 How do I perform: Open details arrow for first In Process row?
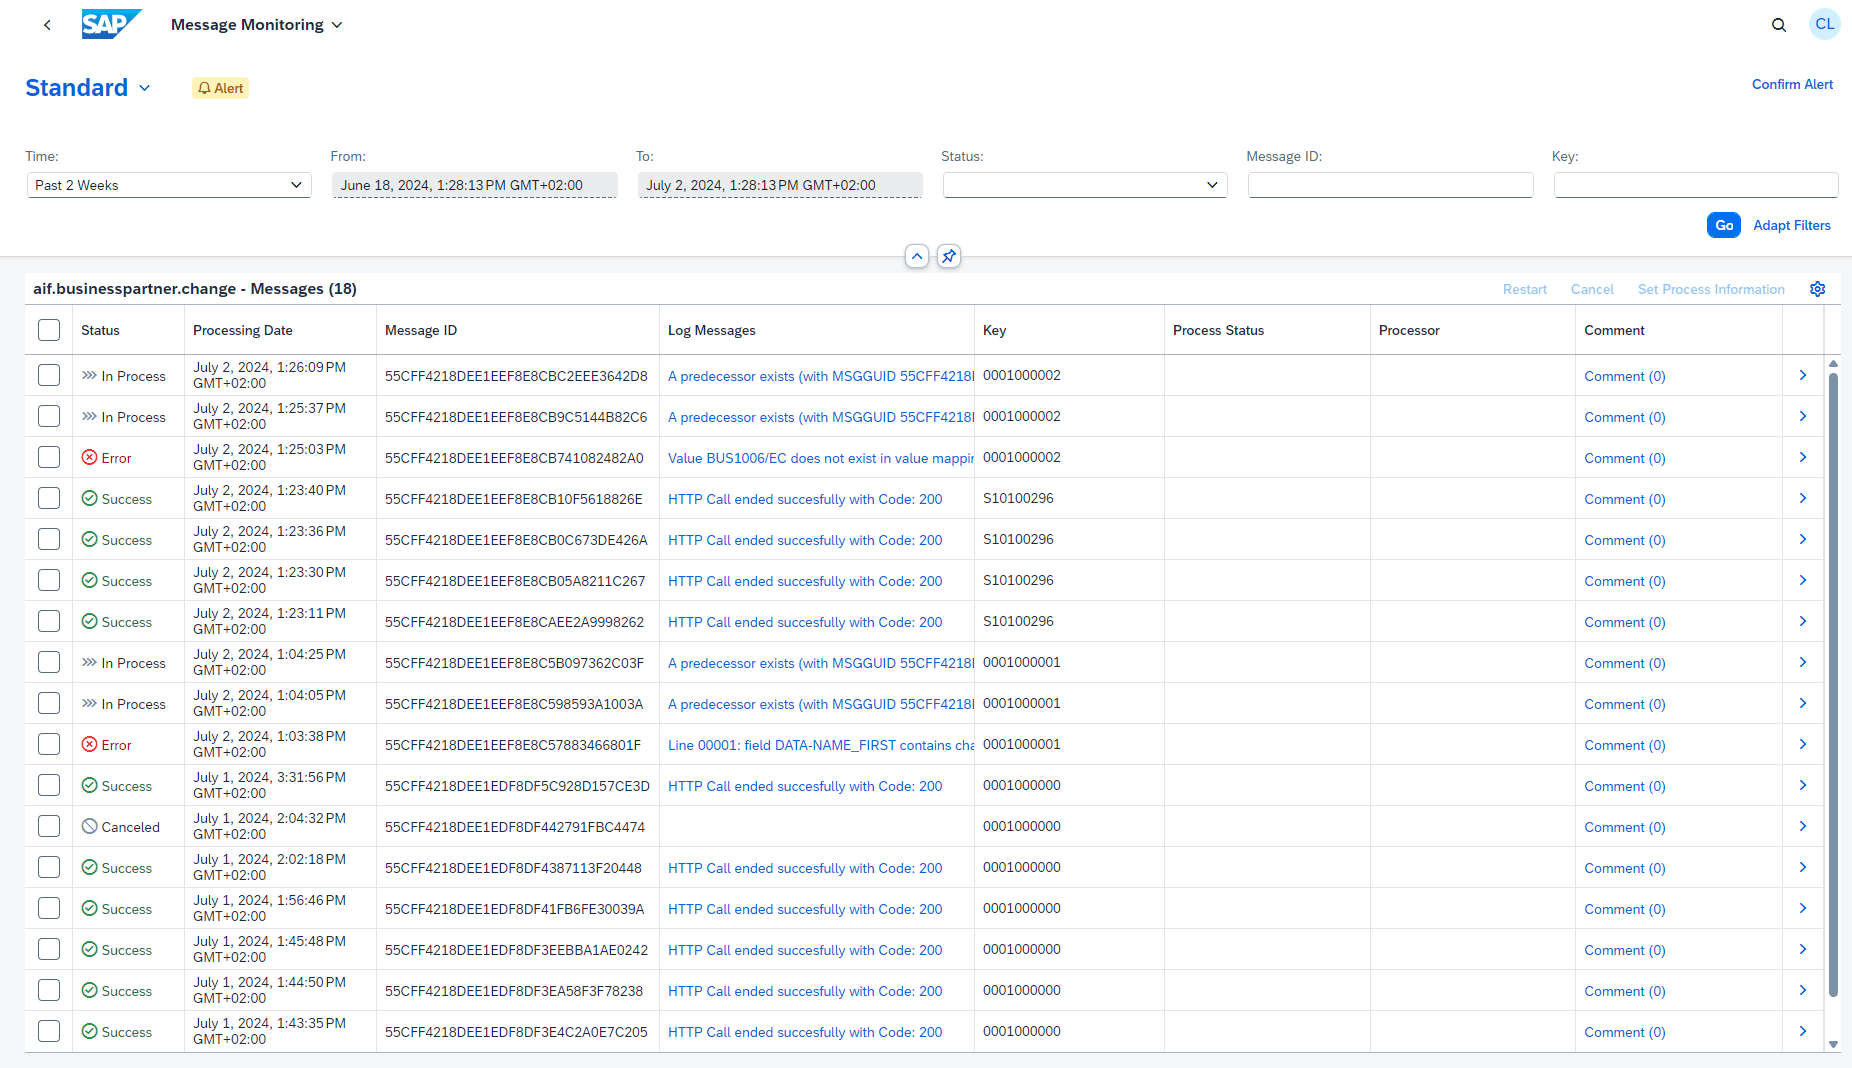tap(1802, 376)
